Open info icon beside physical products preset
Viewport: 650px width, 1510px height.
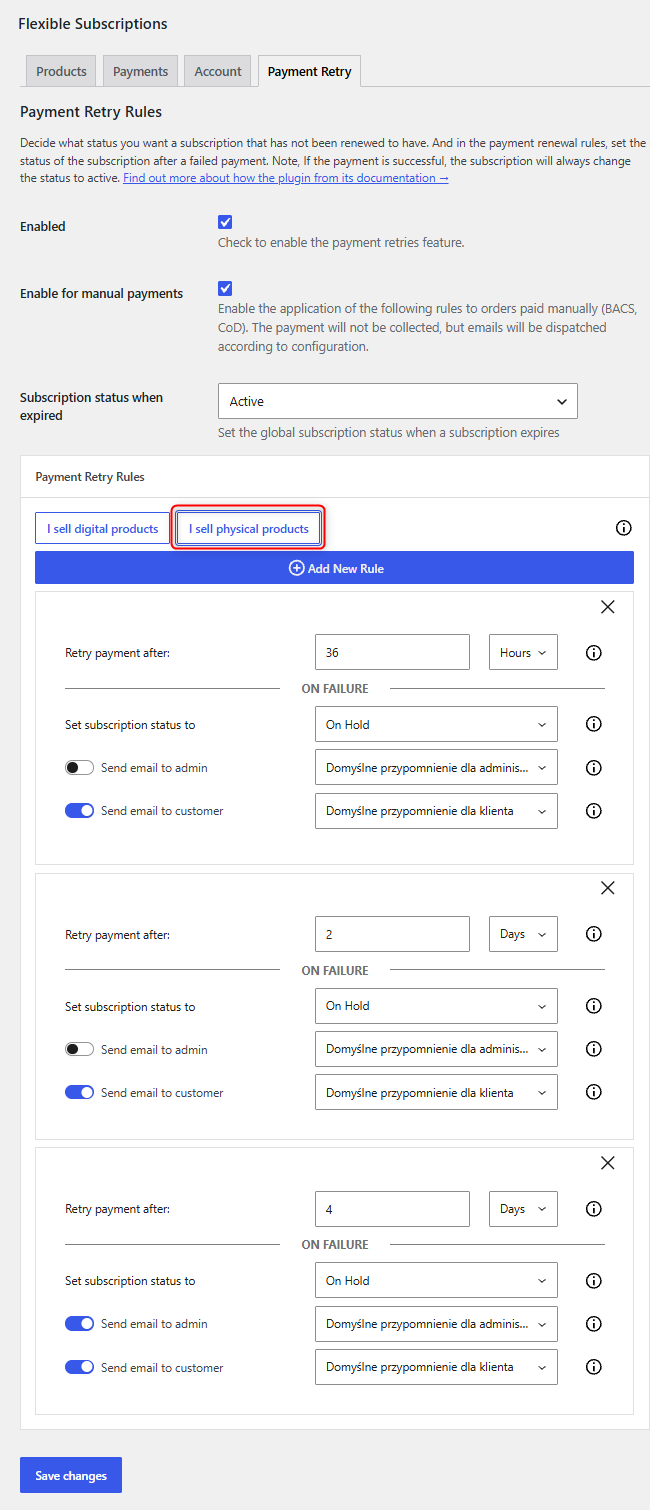(x=624, y=528)
